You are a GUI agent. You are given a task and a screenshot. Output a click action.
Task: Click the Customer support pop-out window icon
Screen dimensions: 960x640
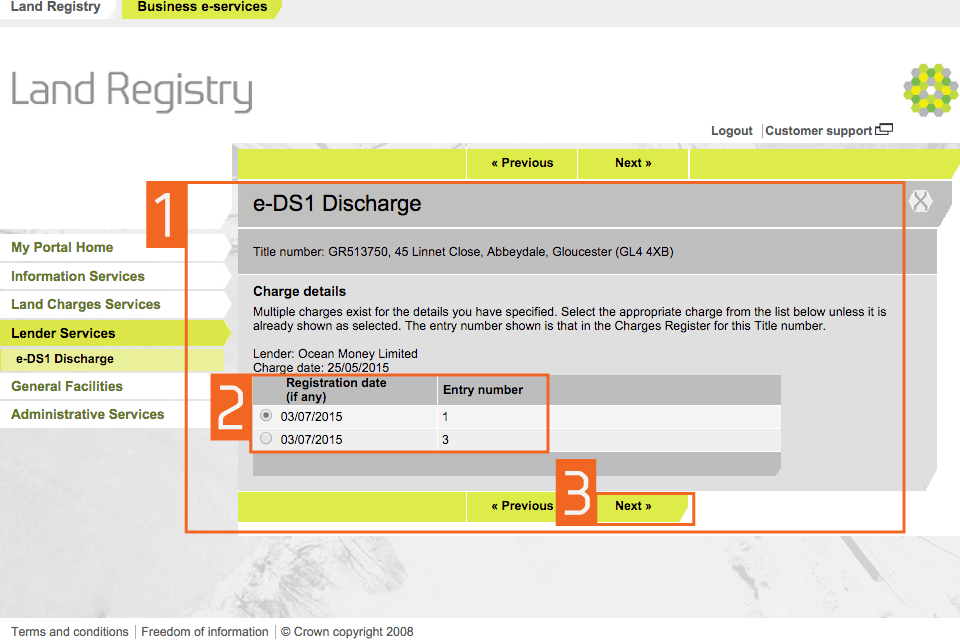pyautogui.click(x=884, y=130)
